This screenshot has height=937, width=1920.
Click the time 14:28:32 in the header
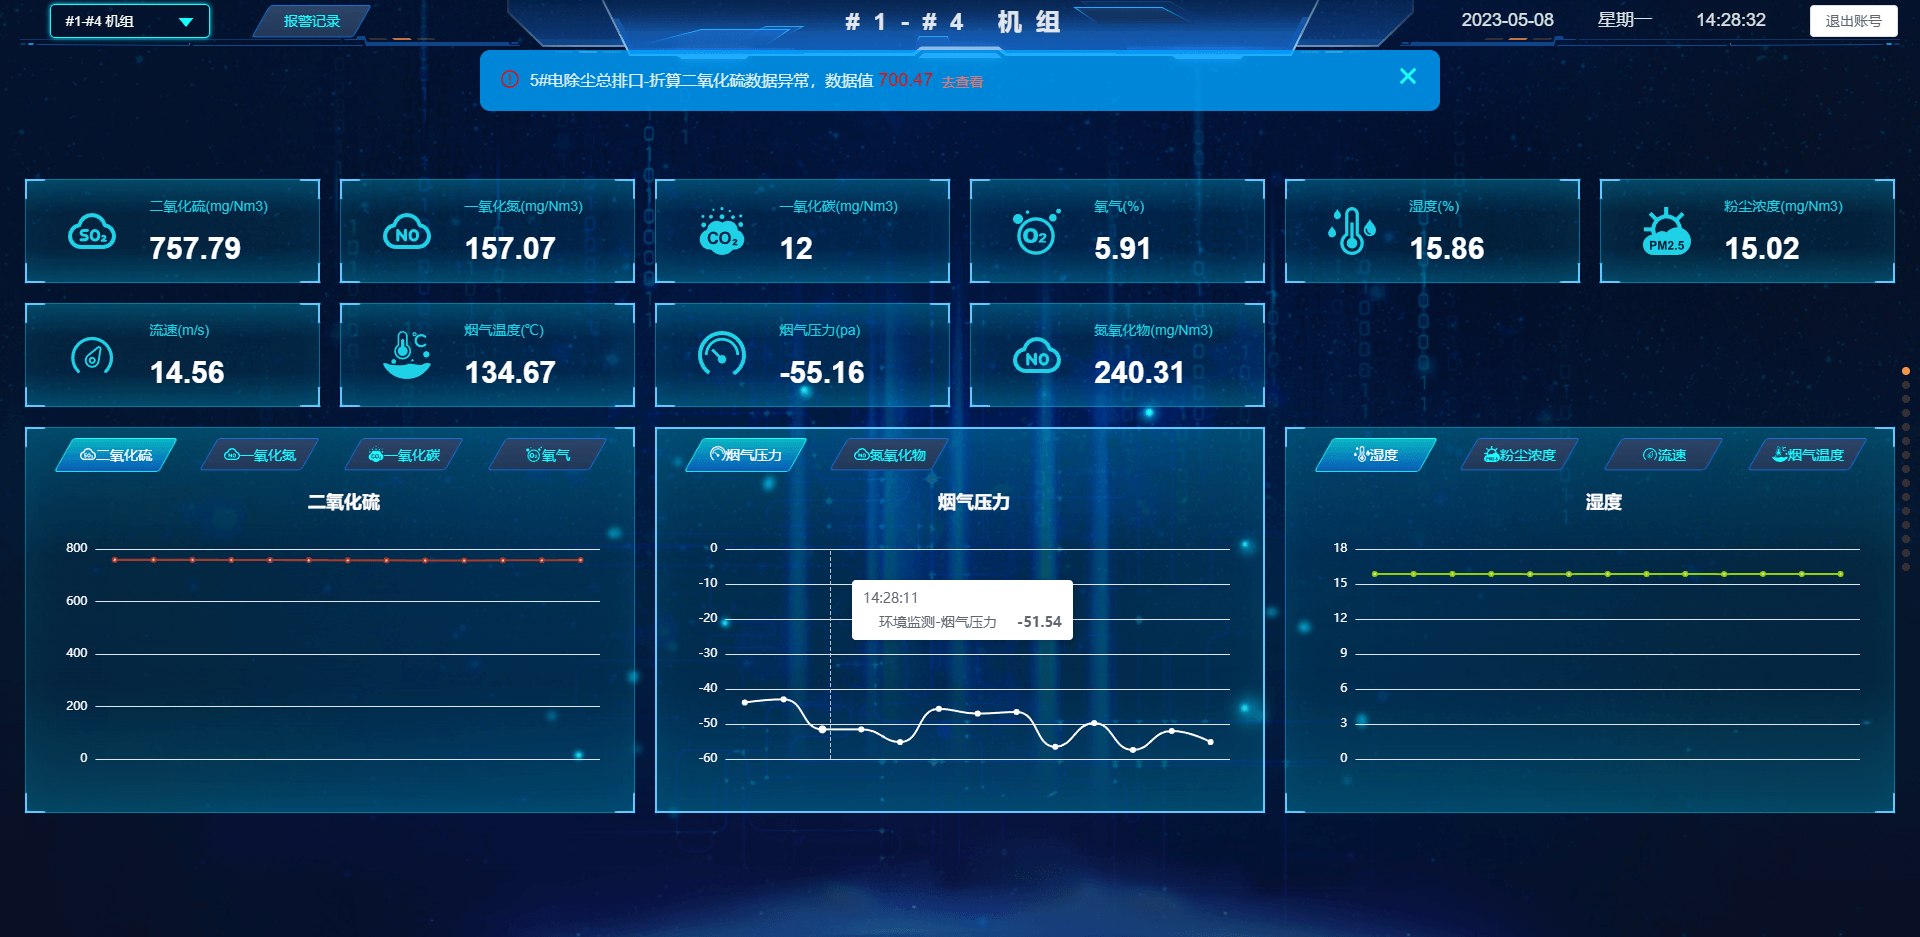coord(1731,20)
